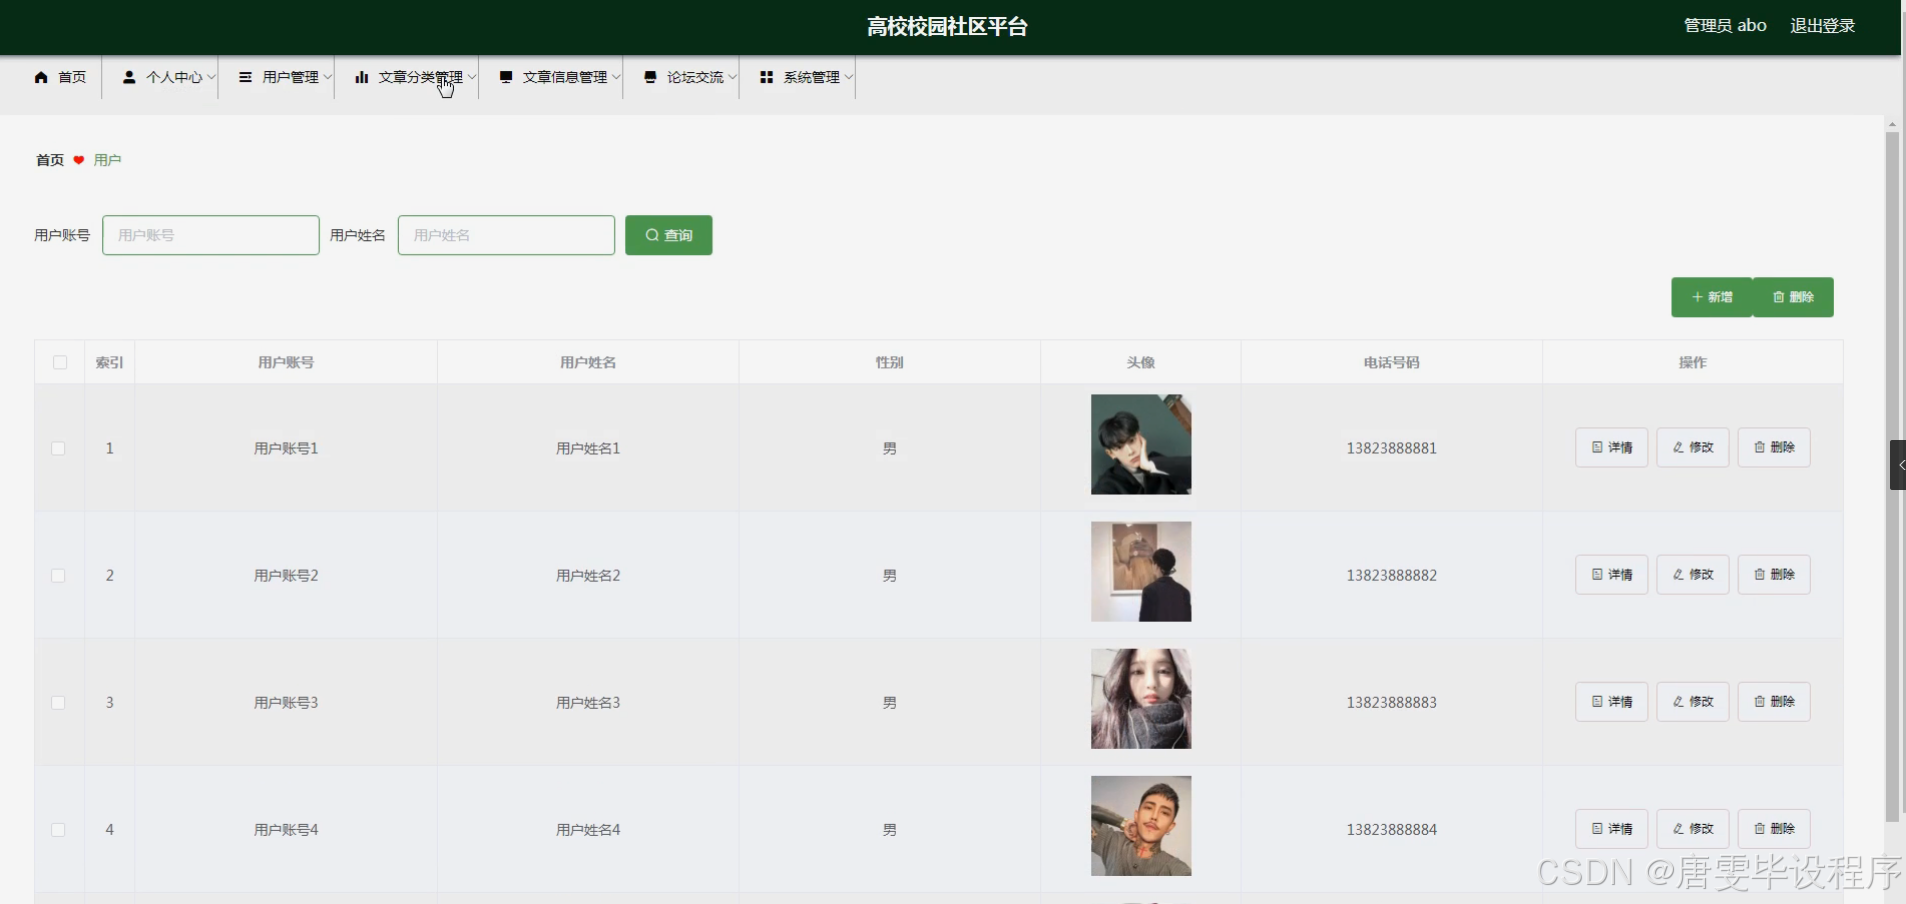Check the checkbox for row 用户账号2
Viewport: 1906px width, 904px height.
point(58,575)
